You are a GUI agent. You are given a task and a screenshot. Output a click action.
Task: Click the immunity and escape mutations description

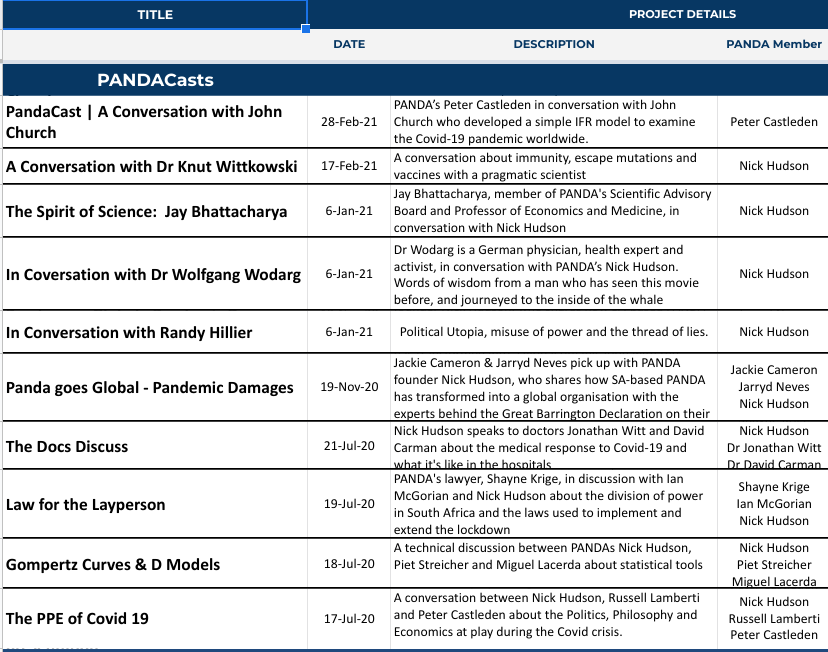pyautogui.click(x=554, y=166)
